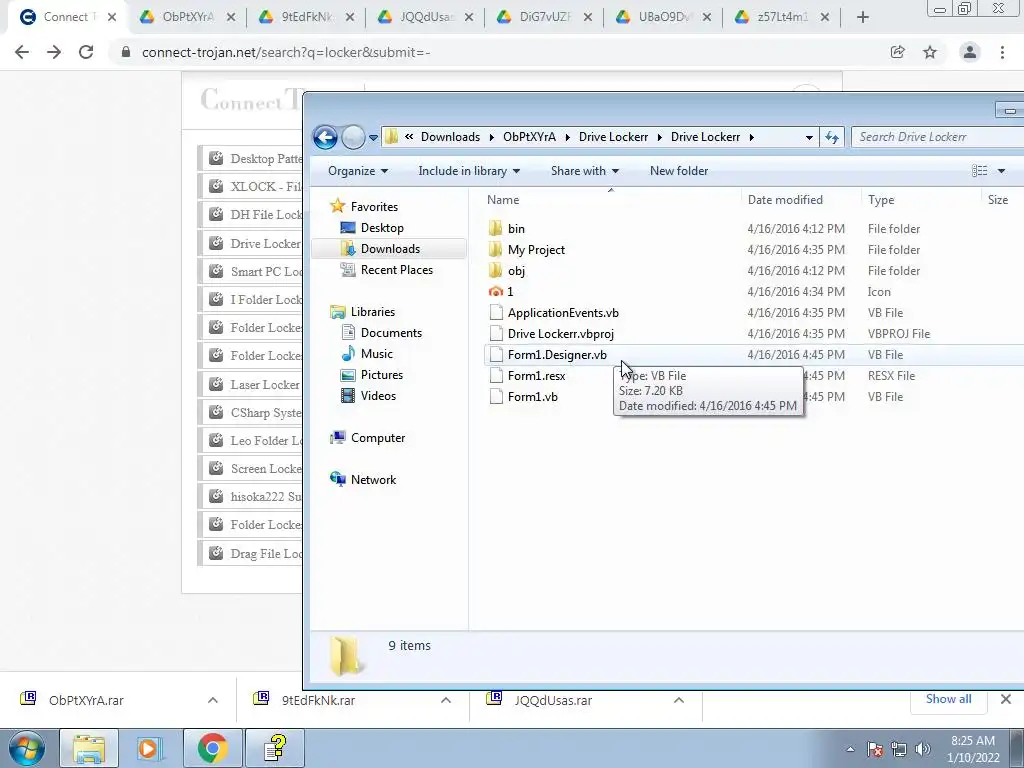Select Downloads in the breadcrumb path

450,137
